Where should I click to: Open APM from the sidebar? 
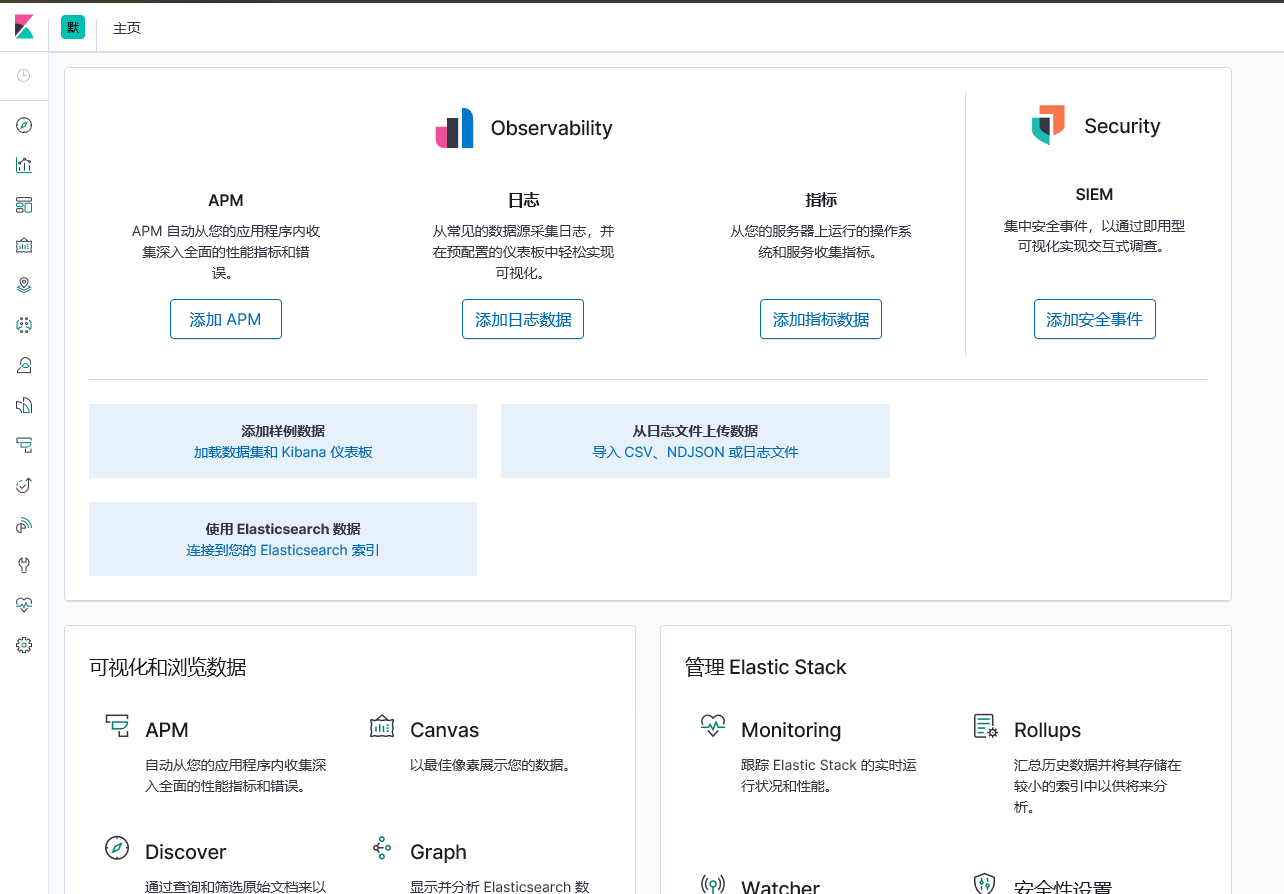pyautogui.click(x=24, y=445)
